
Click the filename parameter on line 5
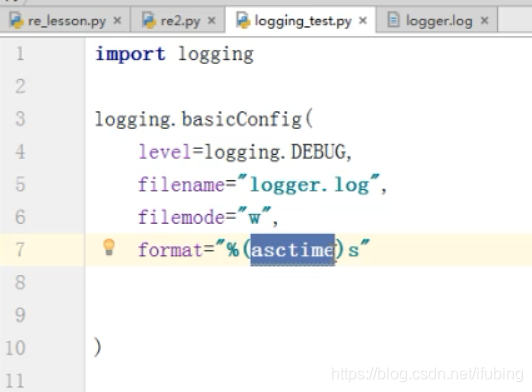[x=182, y=184]
